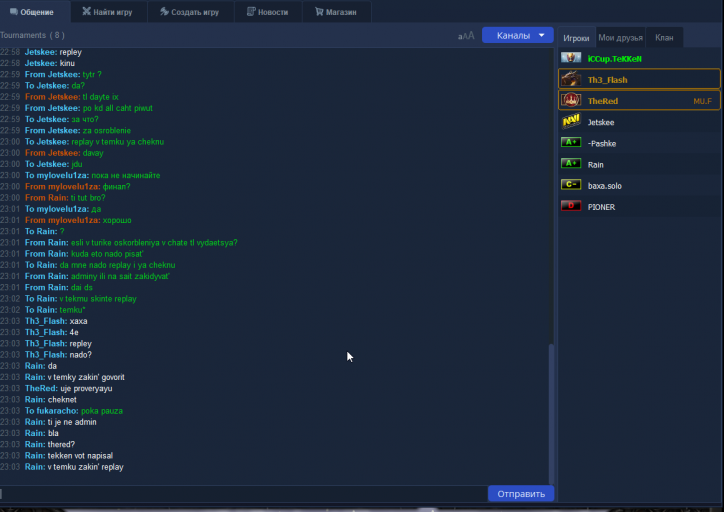The width and height of the screenshot is (724, 512).
Task: Click the chat window vertical scrollbar
Action: click(x=551, y=413)
